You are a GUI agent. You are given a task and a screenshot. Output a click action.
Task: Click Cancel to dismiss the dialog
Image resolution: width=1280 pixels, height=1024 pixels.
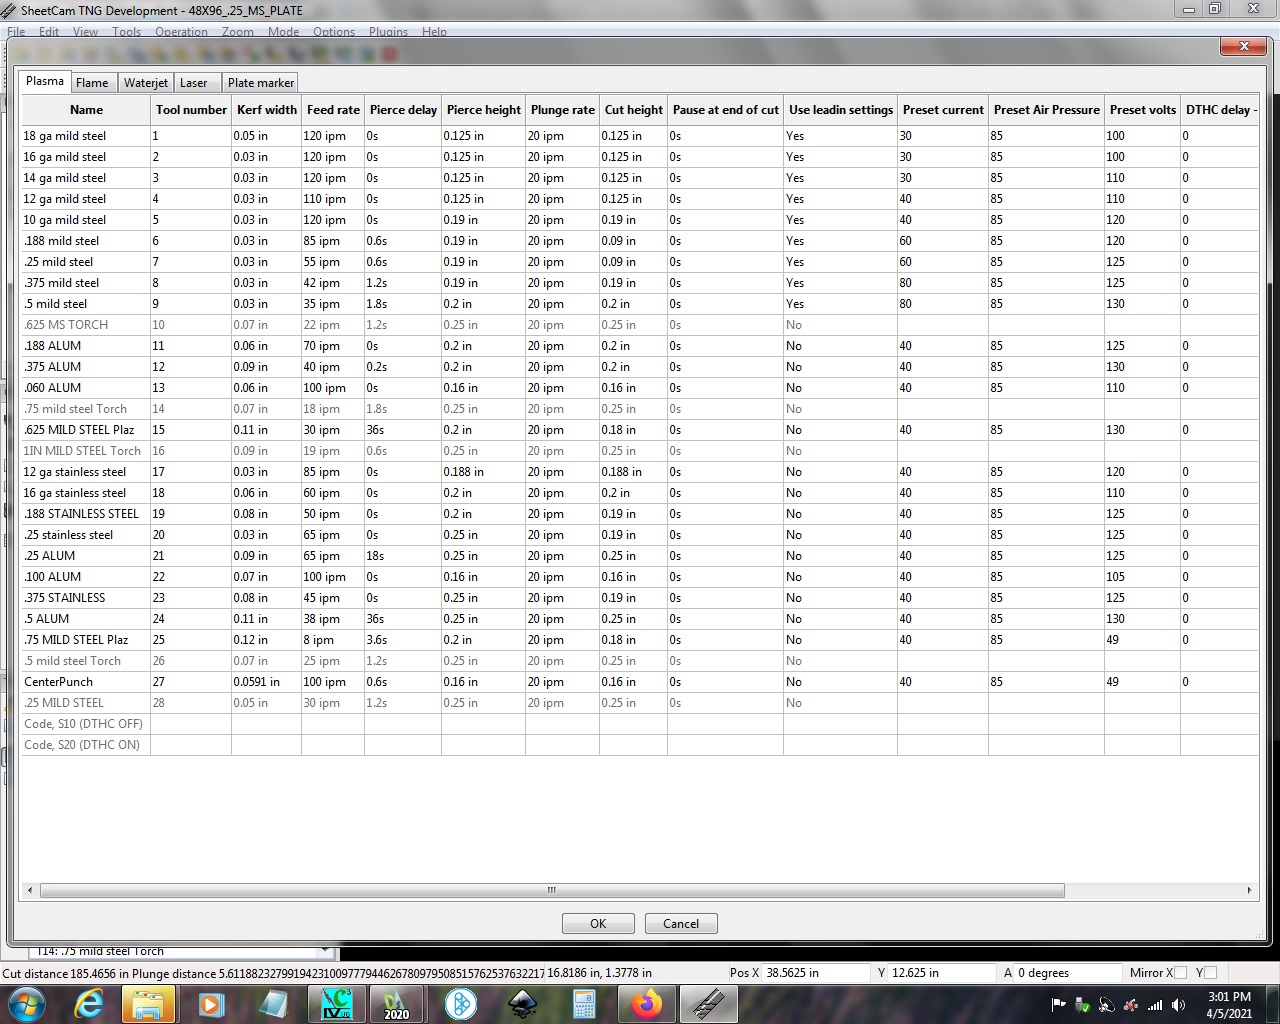(681, 924)
